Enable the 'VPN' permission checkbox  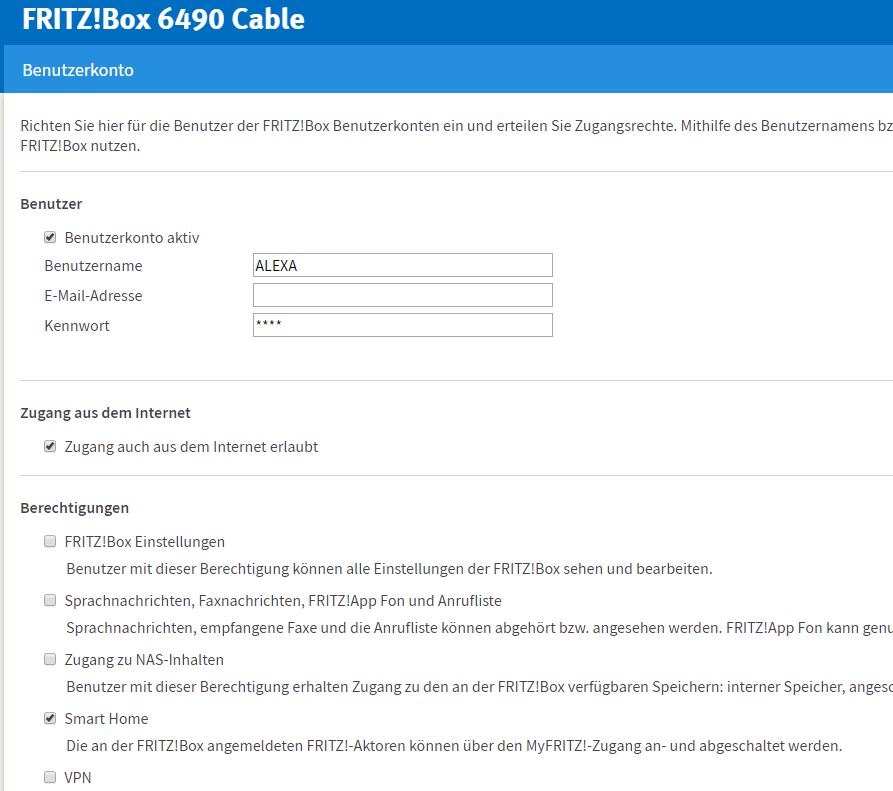pos(50,777)
